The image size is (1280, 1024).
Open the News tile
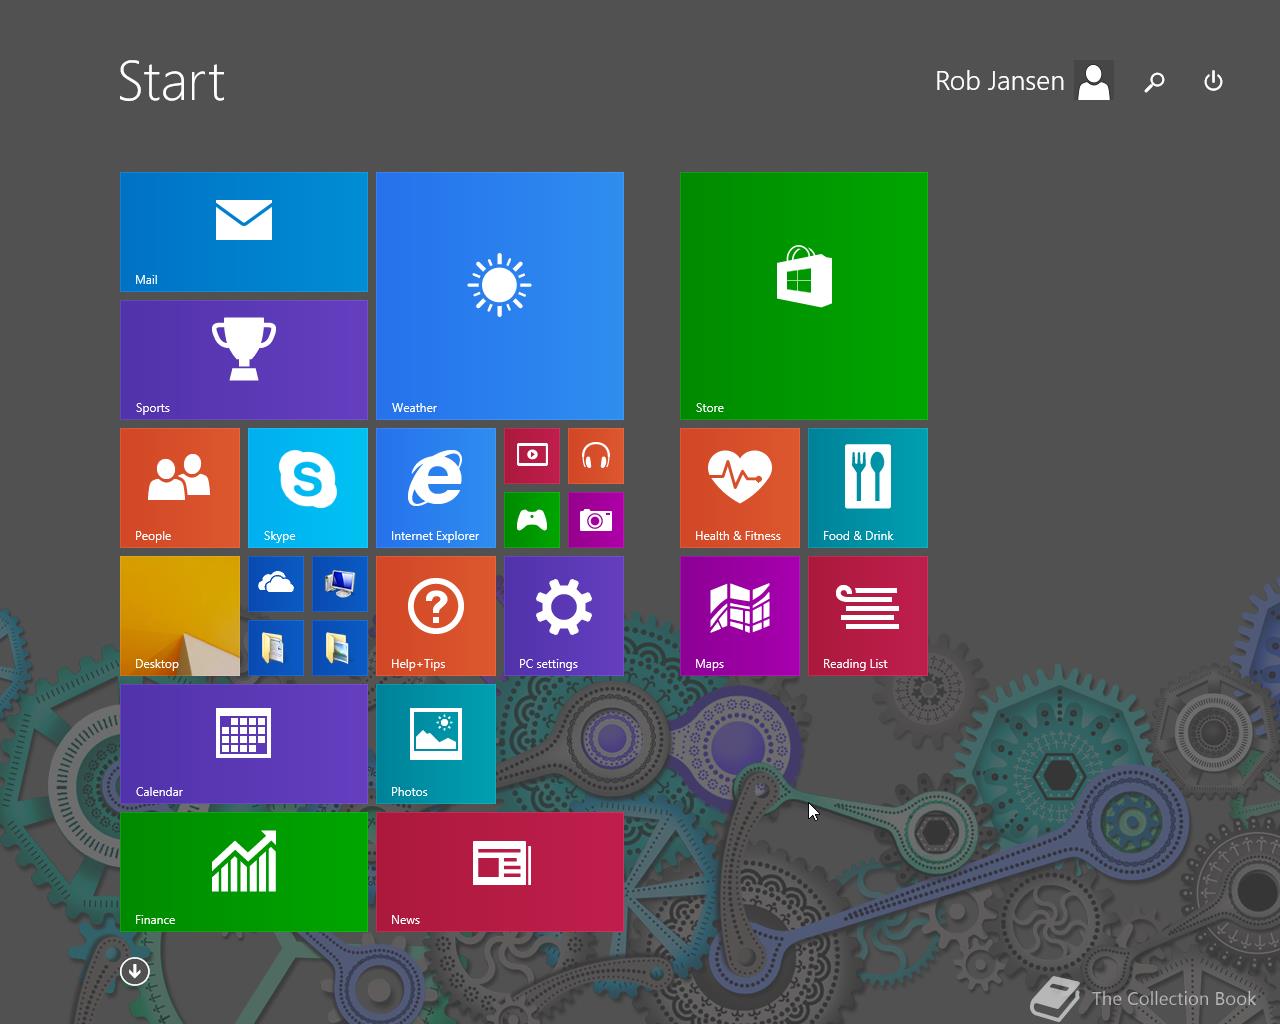coord(500,872)
